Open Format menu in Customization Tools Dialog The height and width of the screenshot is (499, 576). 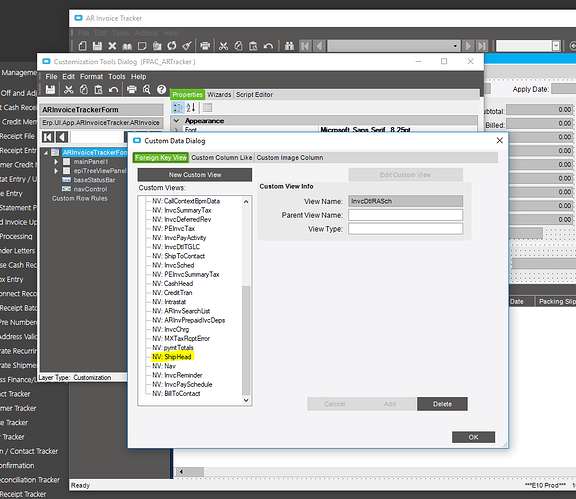click(91, 76)
